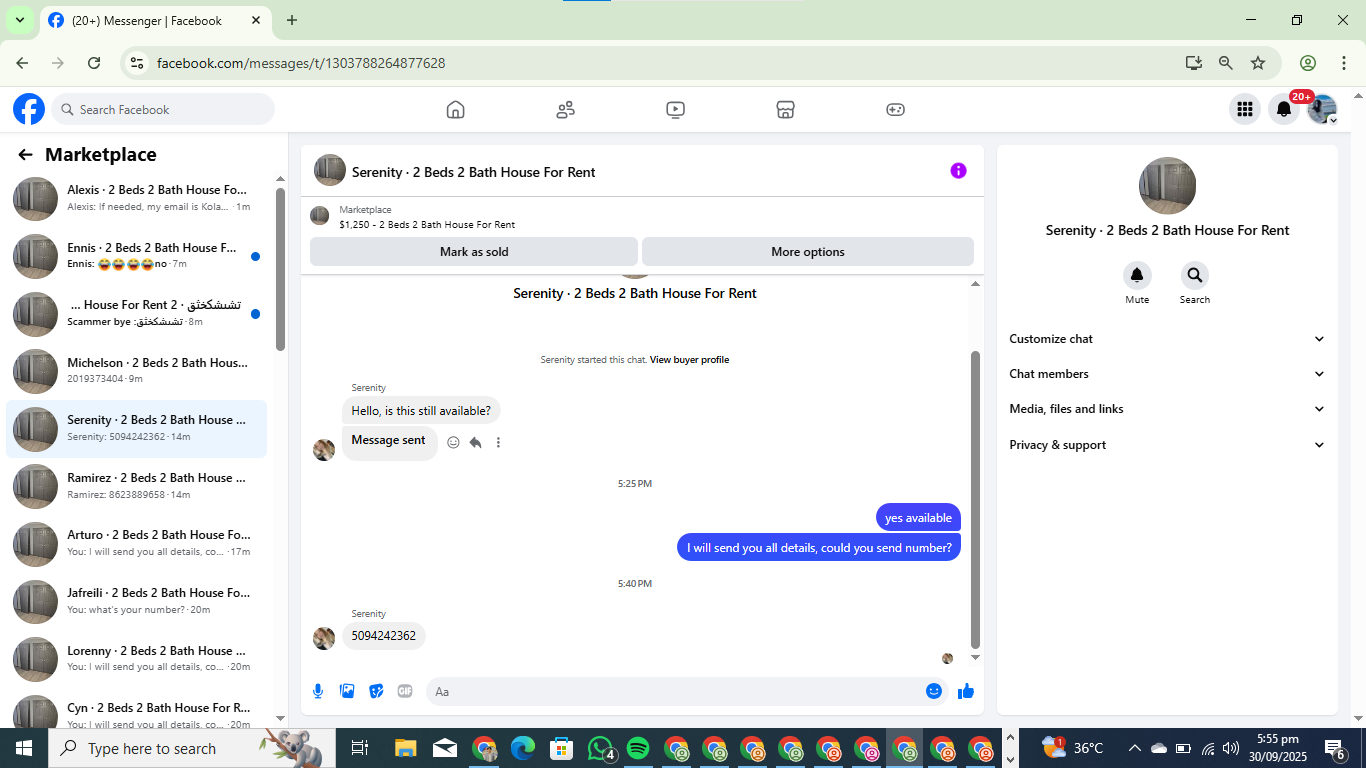Open the Windows Start menu
Viewport: 1366px width, 768px height.
click(24, 748)
